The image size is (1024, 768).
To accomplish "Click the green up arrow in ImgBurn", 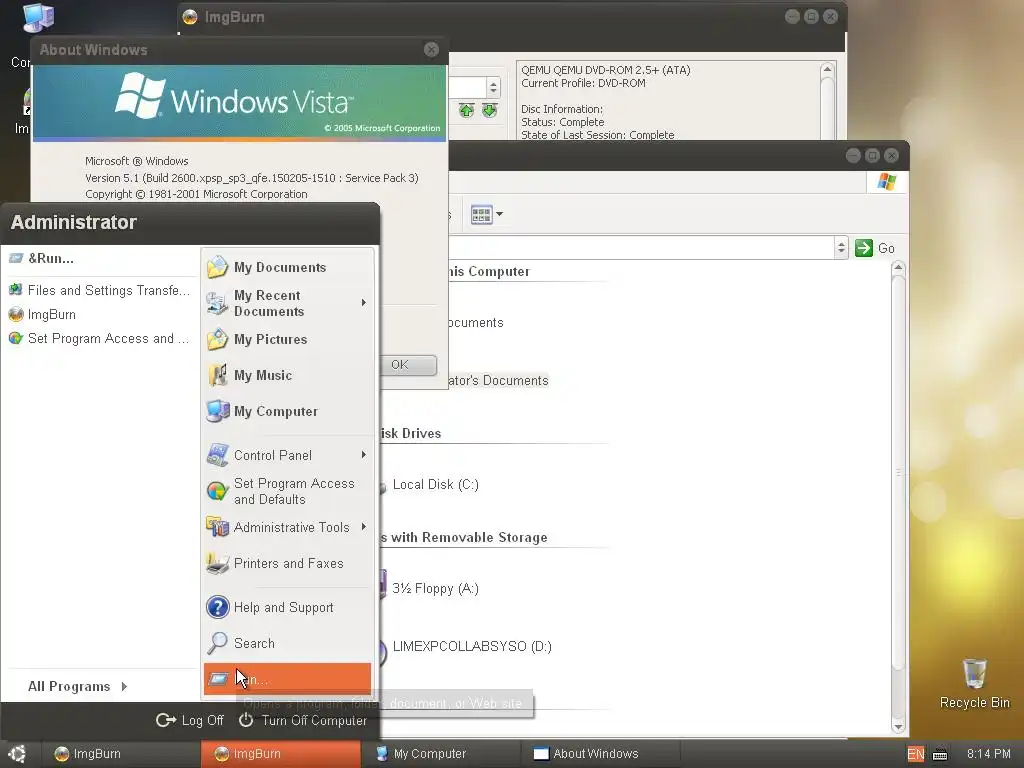I will 466,110.
